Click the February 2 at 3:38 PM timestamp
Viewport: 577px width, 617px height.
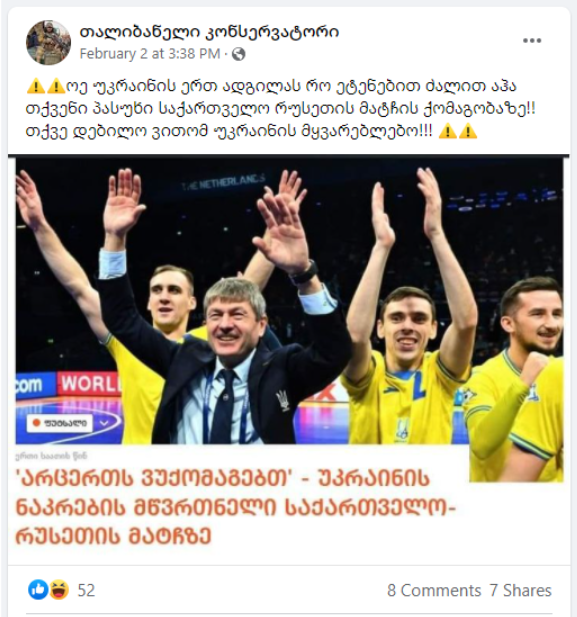[150, 54]
